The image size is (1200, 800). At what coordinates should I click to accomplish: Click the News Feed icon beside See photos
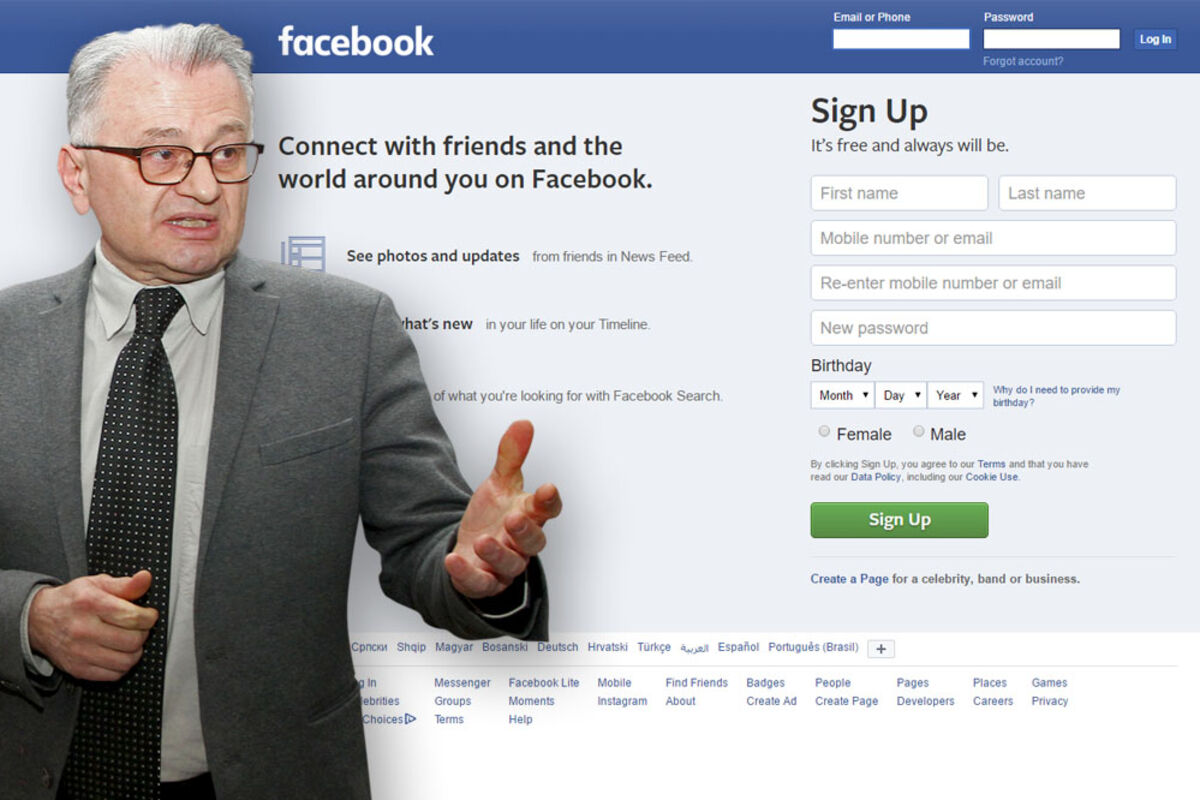[304, 254]
